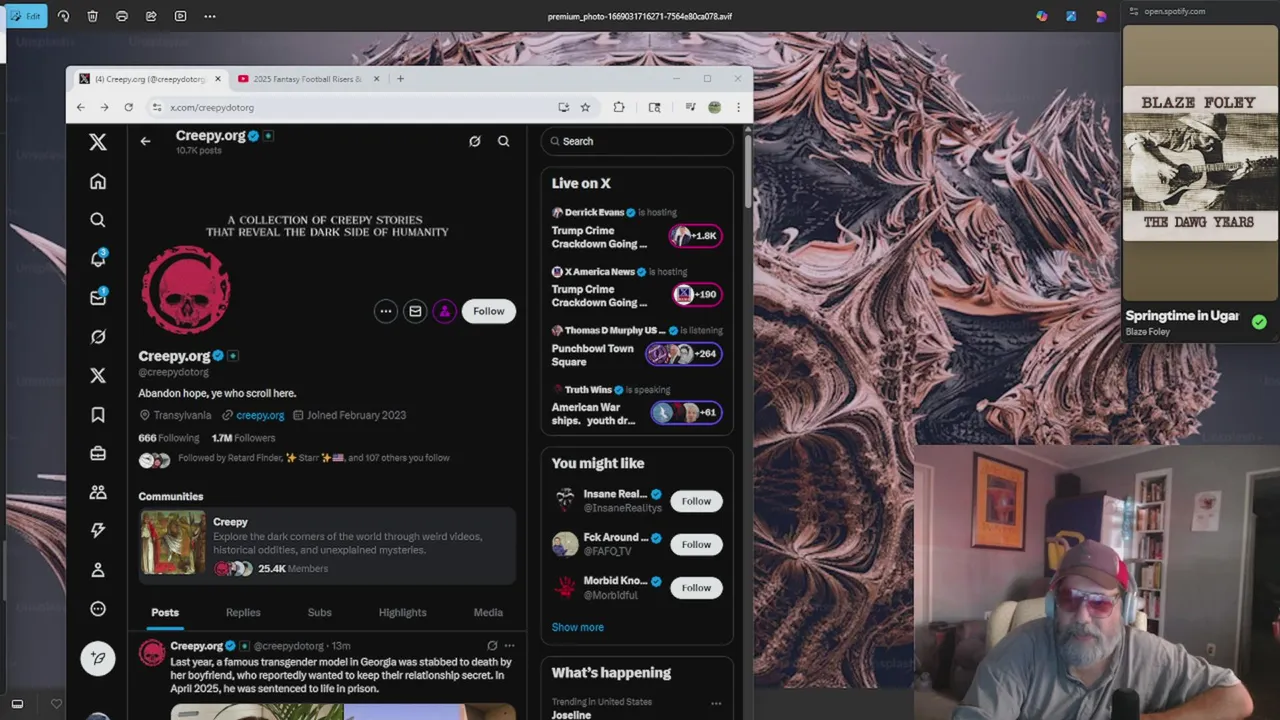Open the Photos app more options ellipsis

(x=209, y=16)
